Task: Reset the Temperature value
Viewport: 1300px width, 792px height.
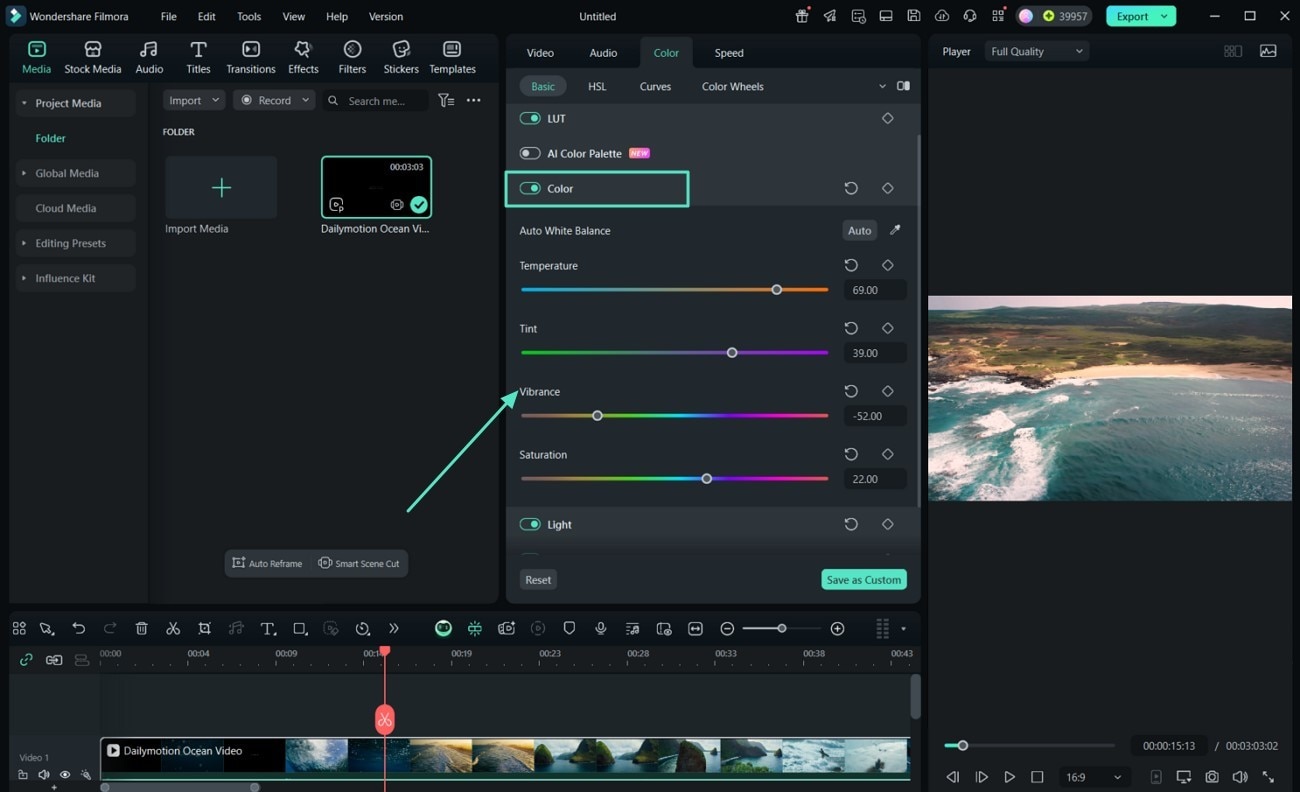Action: [851, 265]
